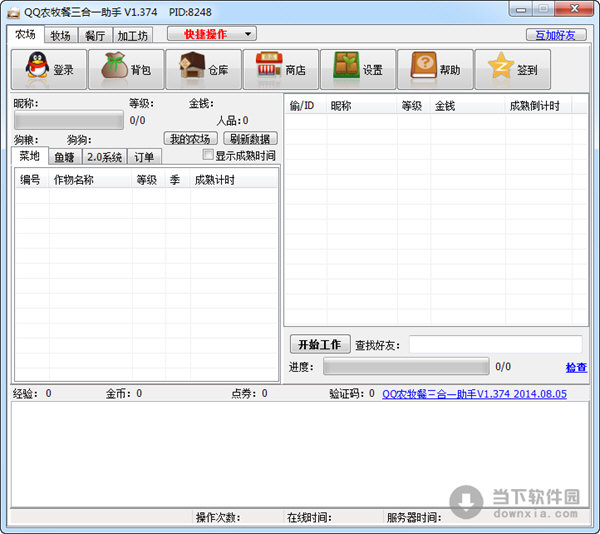This screenshot has height=534, width=600.
Task: Click the 偷/ID column header
Action: point(306,106)
